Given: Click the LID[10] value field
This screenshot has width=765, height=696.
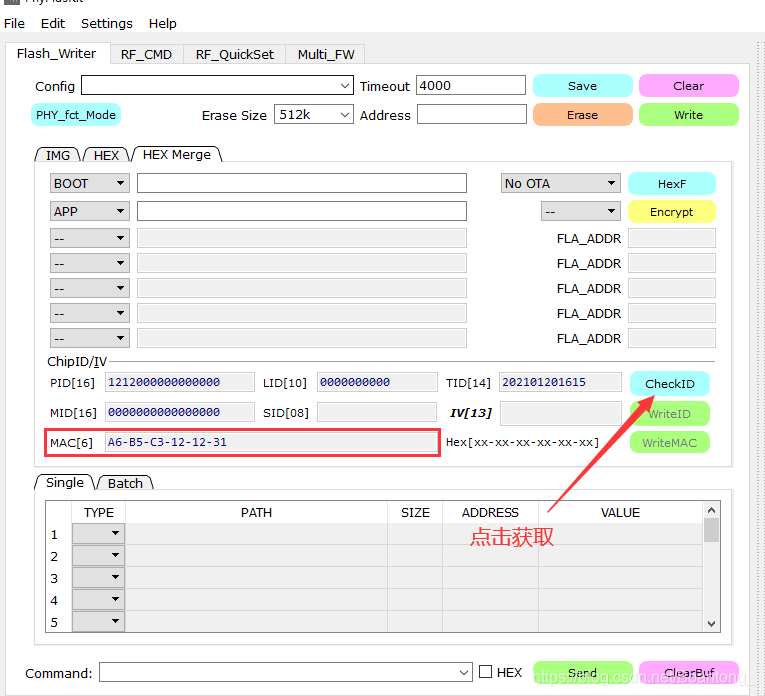Looking at the screenshot, I should pos(377,382).
